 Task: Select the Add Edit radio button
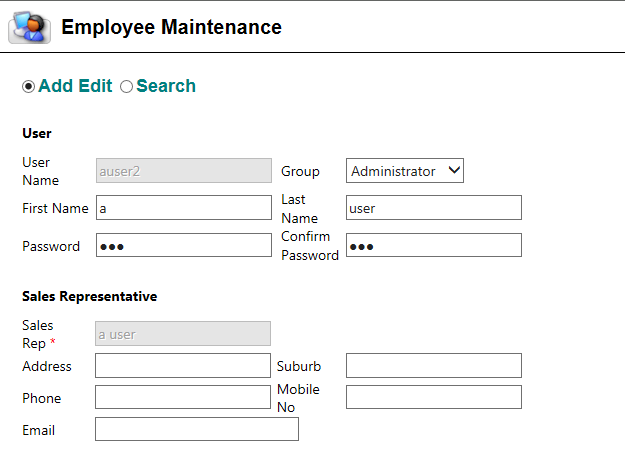(28, 86)
